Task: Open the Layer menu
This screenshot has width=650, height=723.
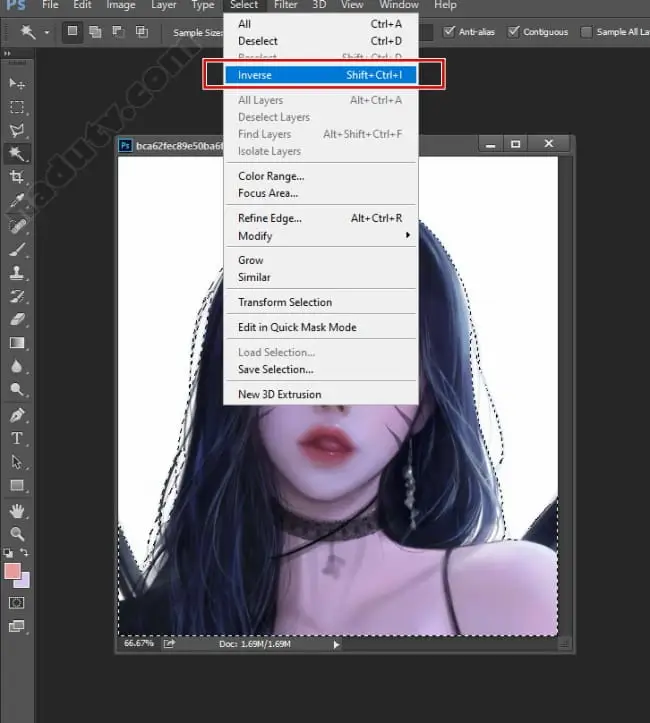Action: point(164,5)
